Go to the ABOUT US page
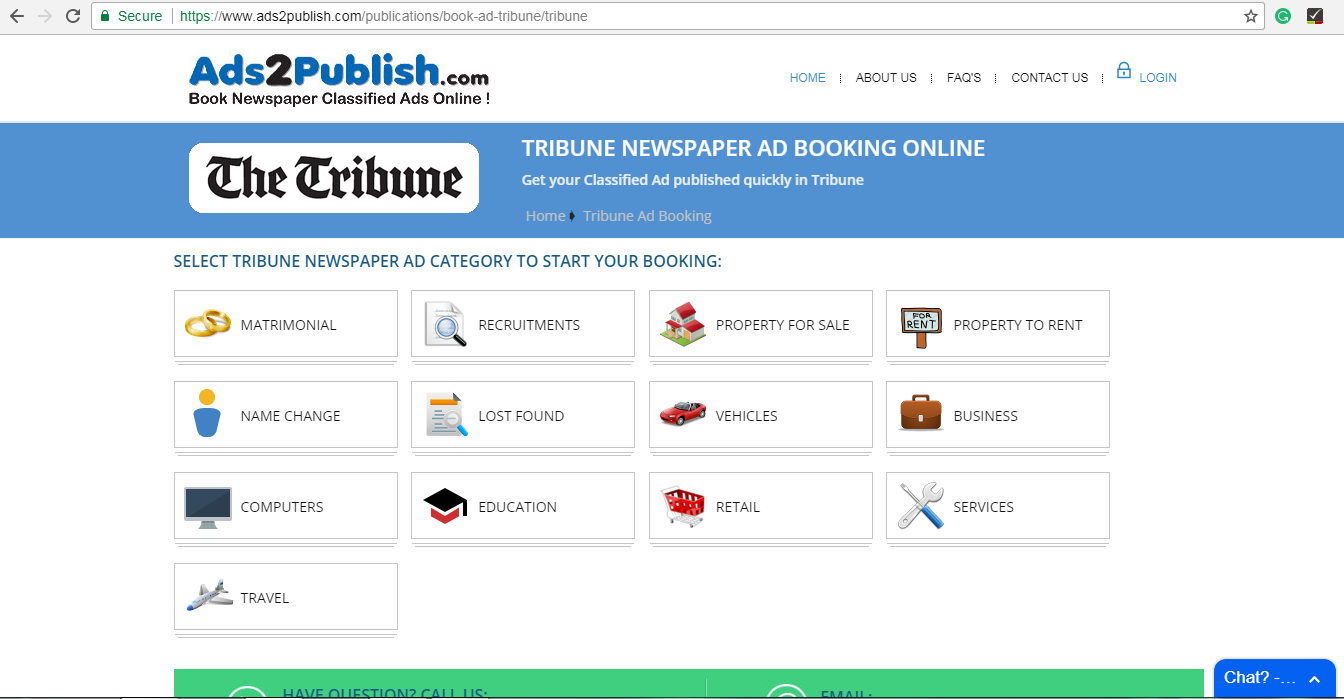Screen dimensions: 1344x699 pyautogui.click(x=886, y=77)
